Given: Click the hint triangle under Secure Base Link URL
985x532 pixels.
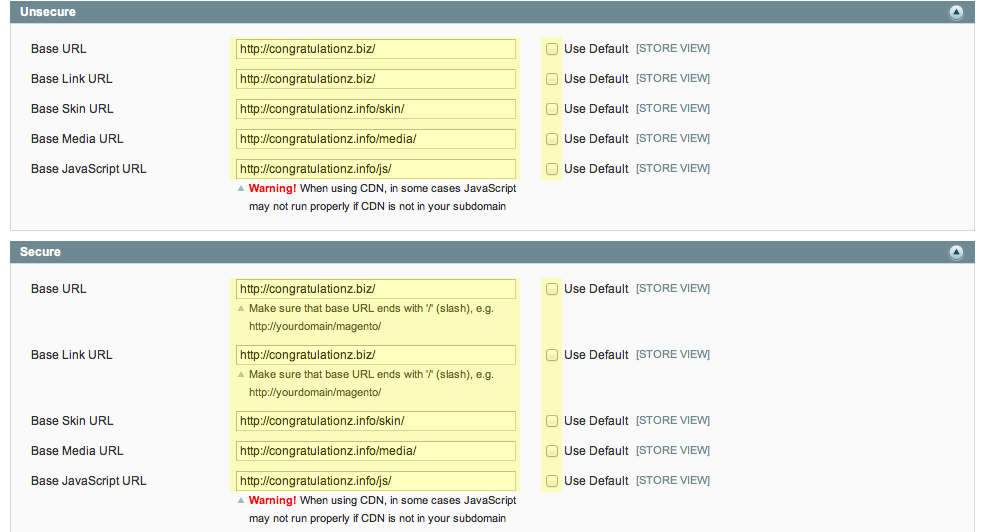Looking at the screenshot, I should (241, 374).
